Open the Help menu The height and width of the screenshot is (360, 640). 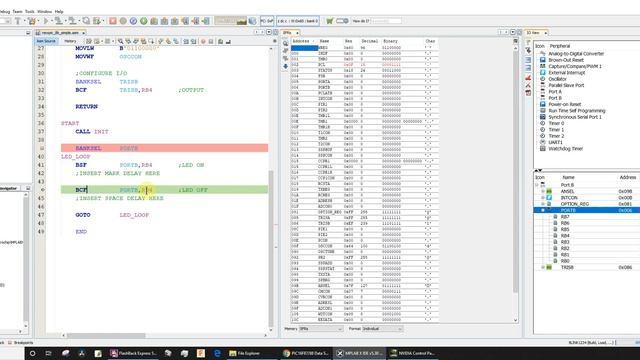click(x=59, y=11)
